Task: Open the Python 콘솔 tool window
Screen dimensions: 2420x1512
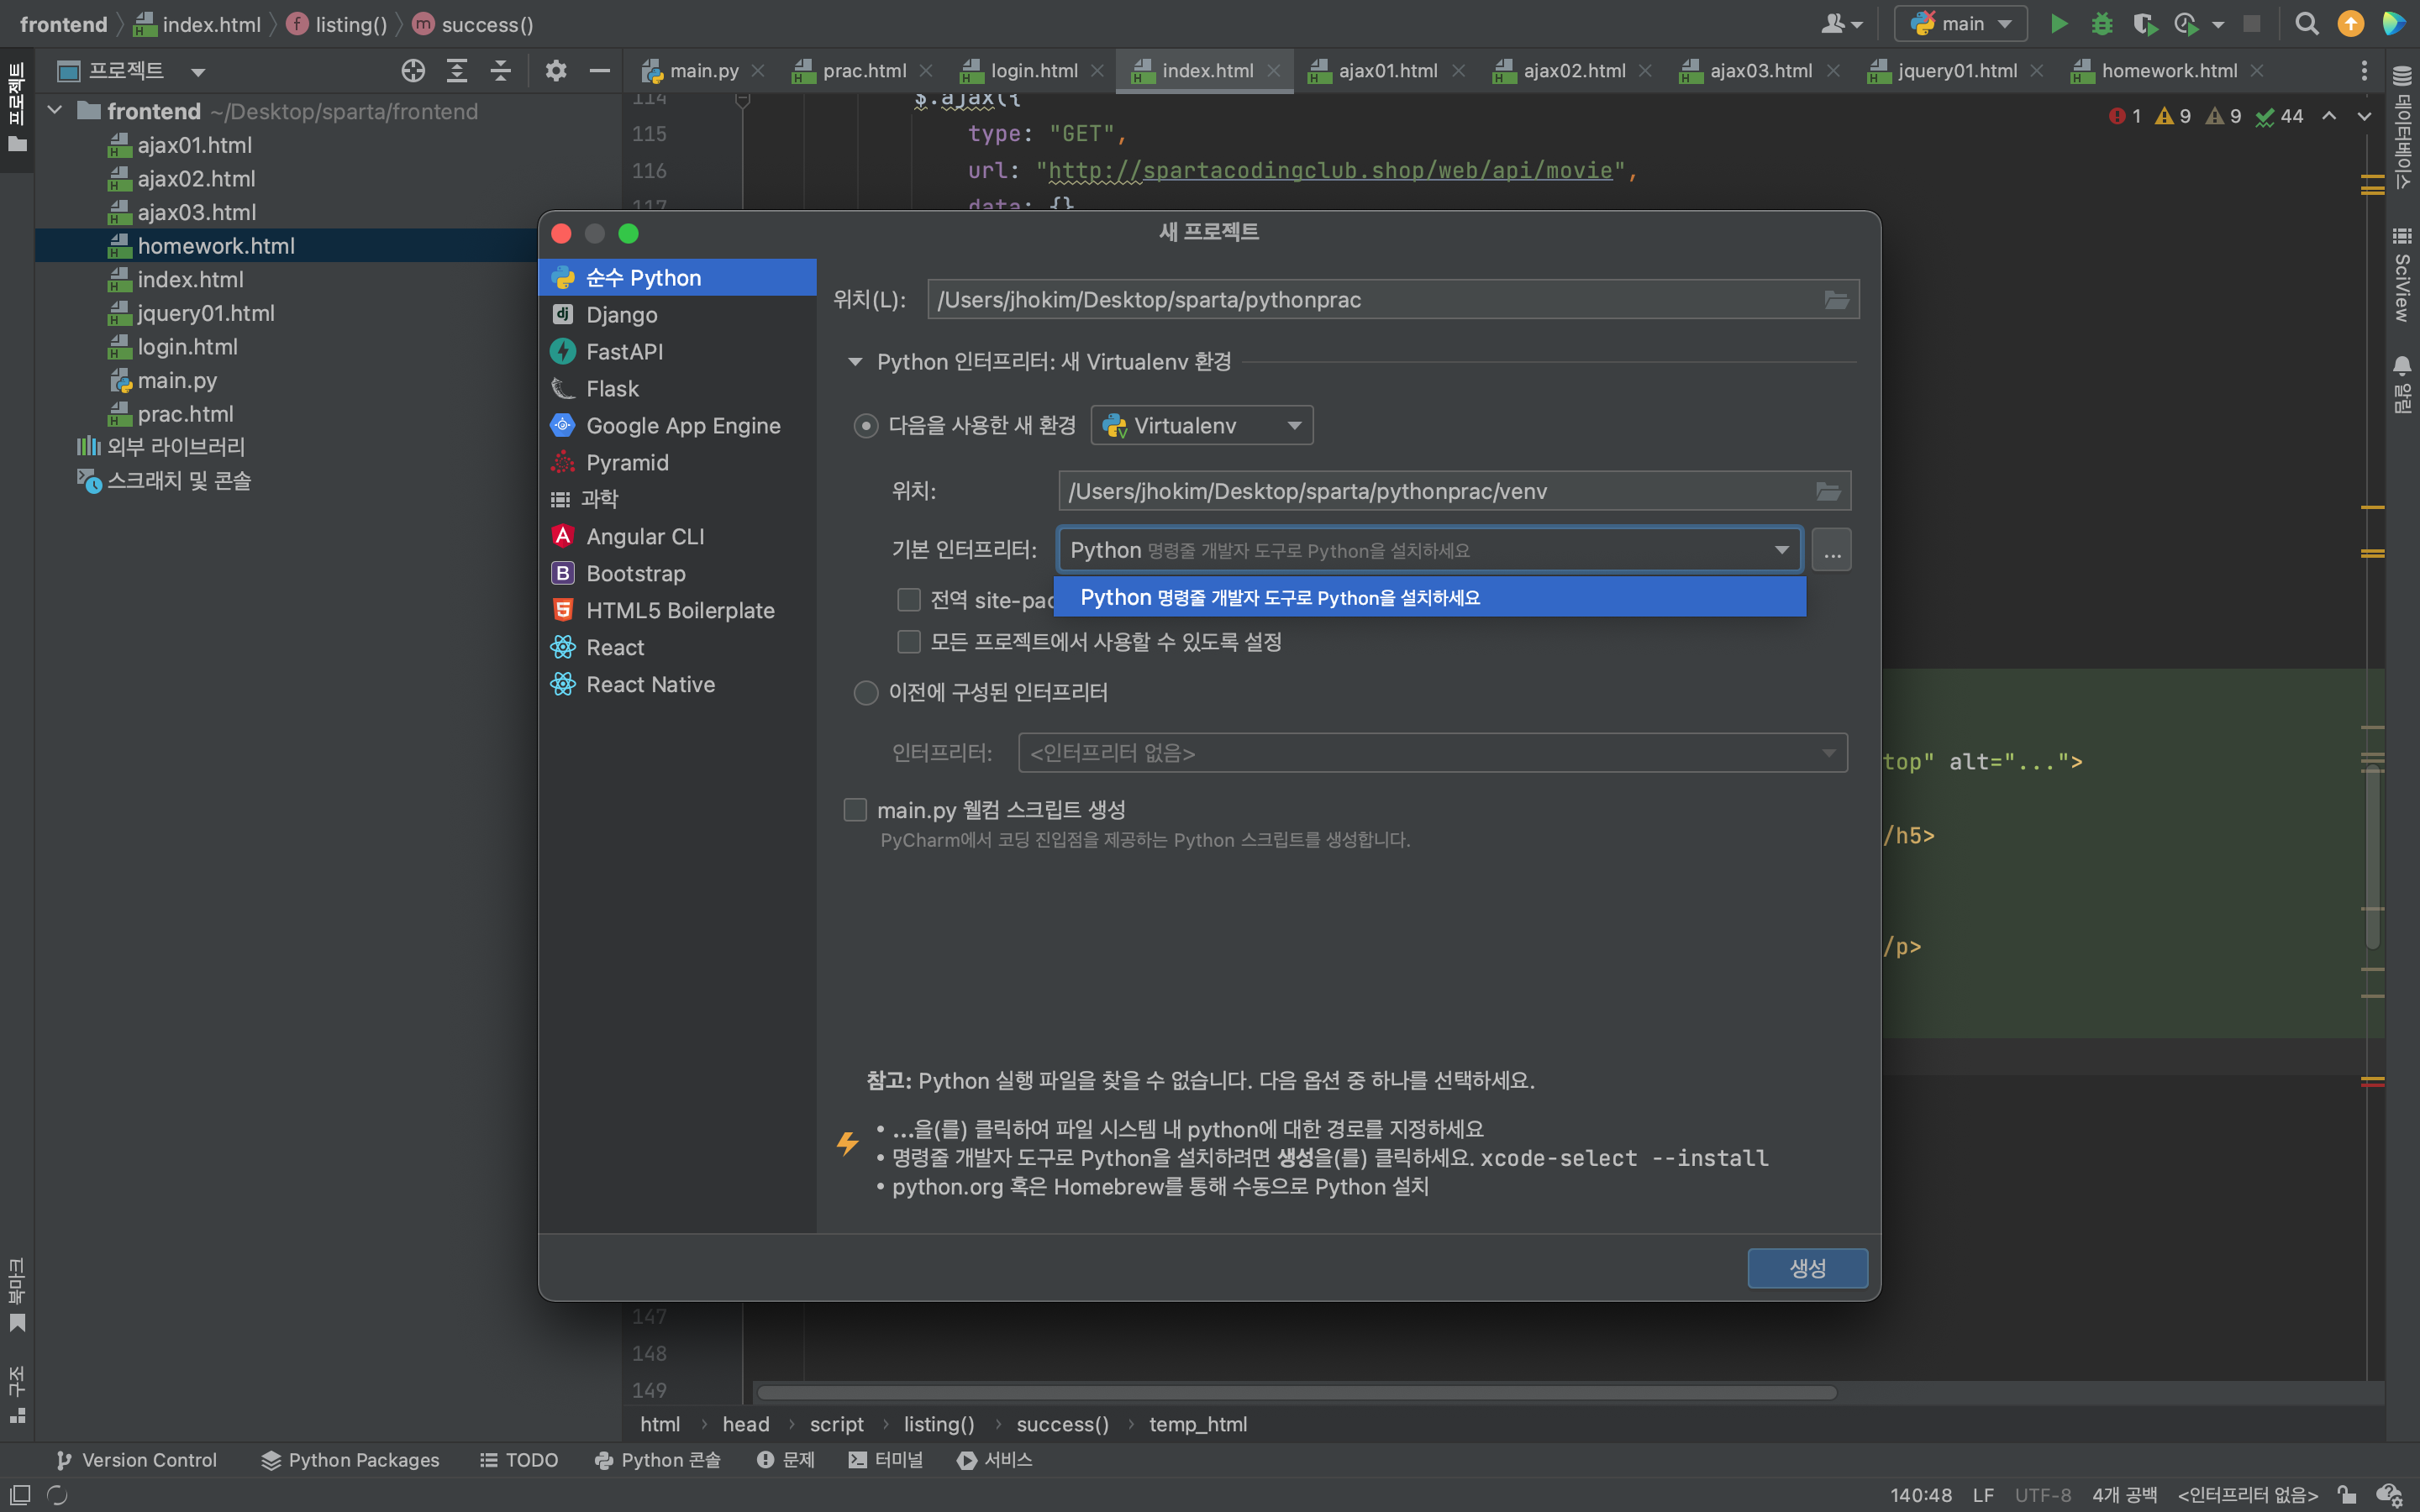Action: pos(658,1460)
